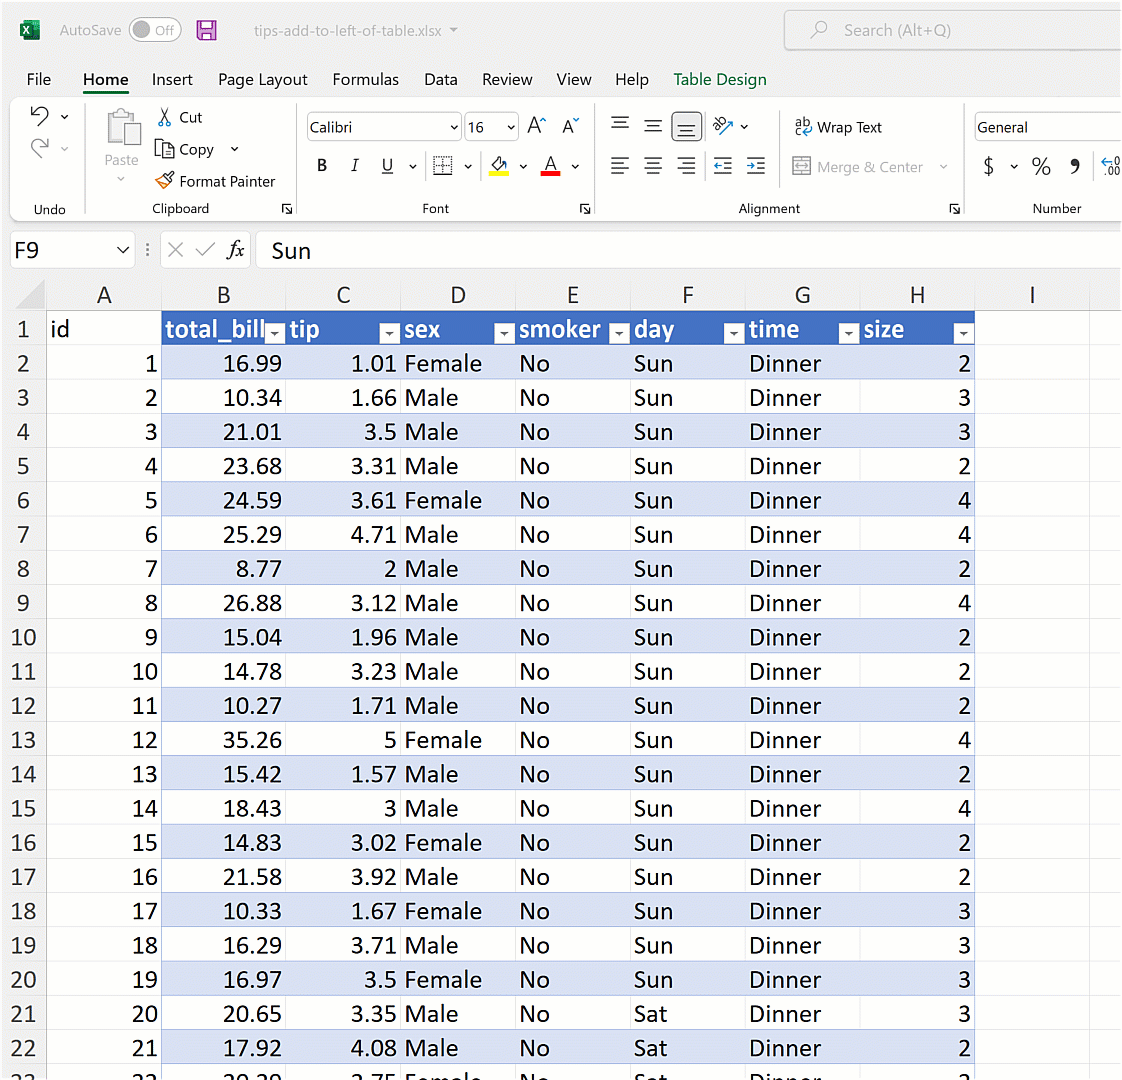This screenshot has height=1080, width=1122.
Task: Switch to the Table Design ribbon tab
Action: point(719,79)
